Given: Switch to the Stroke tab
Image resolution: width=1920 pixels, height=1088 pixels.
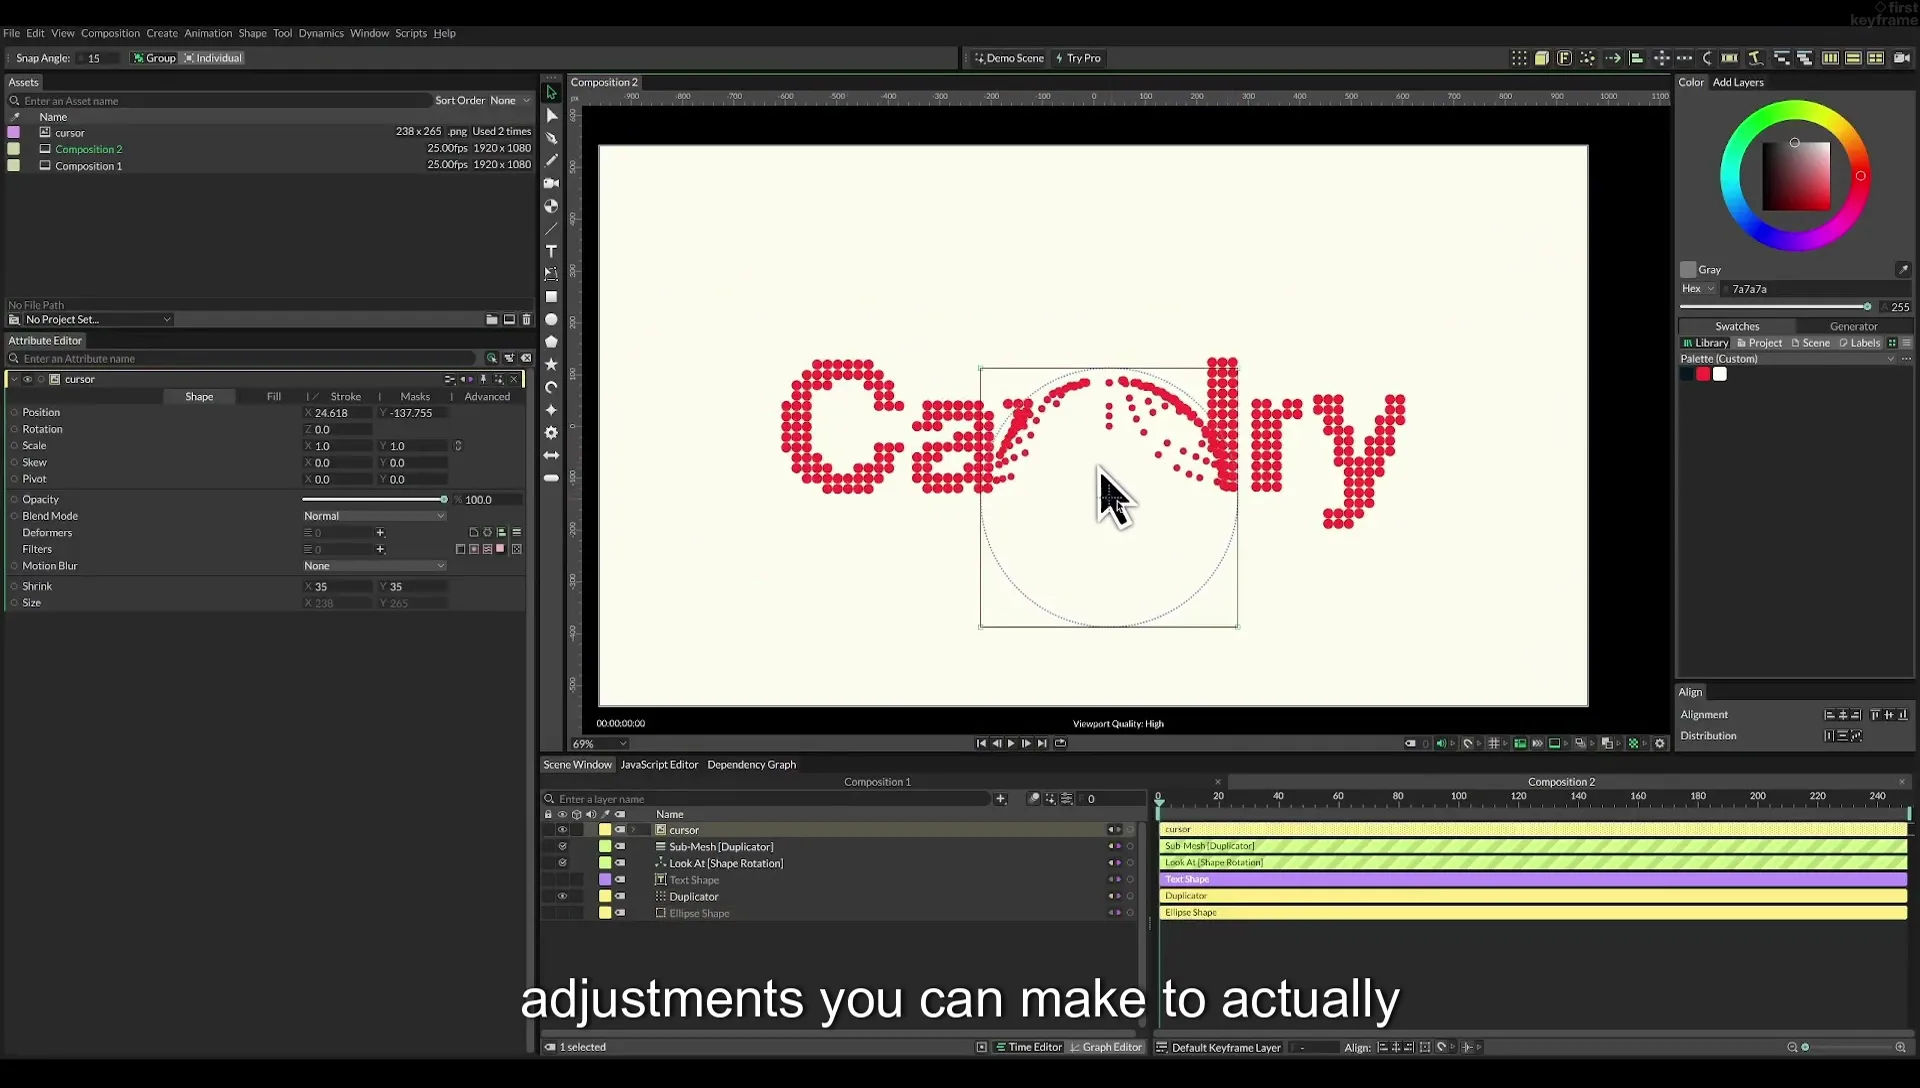Looking at the screenshot, I should coord(345,398).
